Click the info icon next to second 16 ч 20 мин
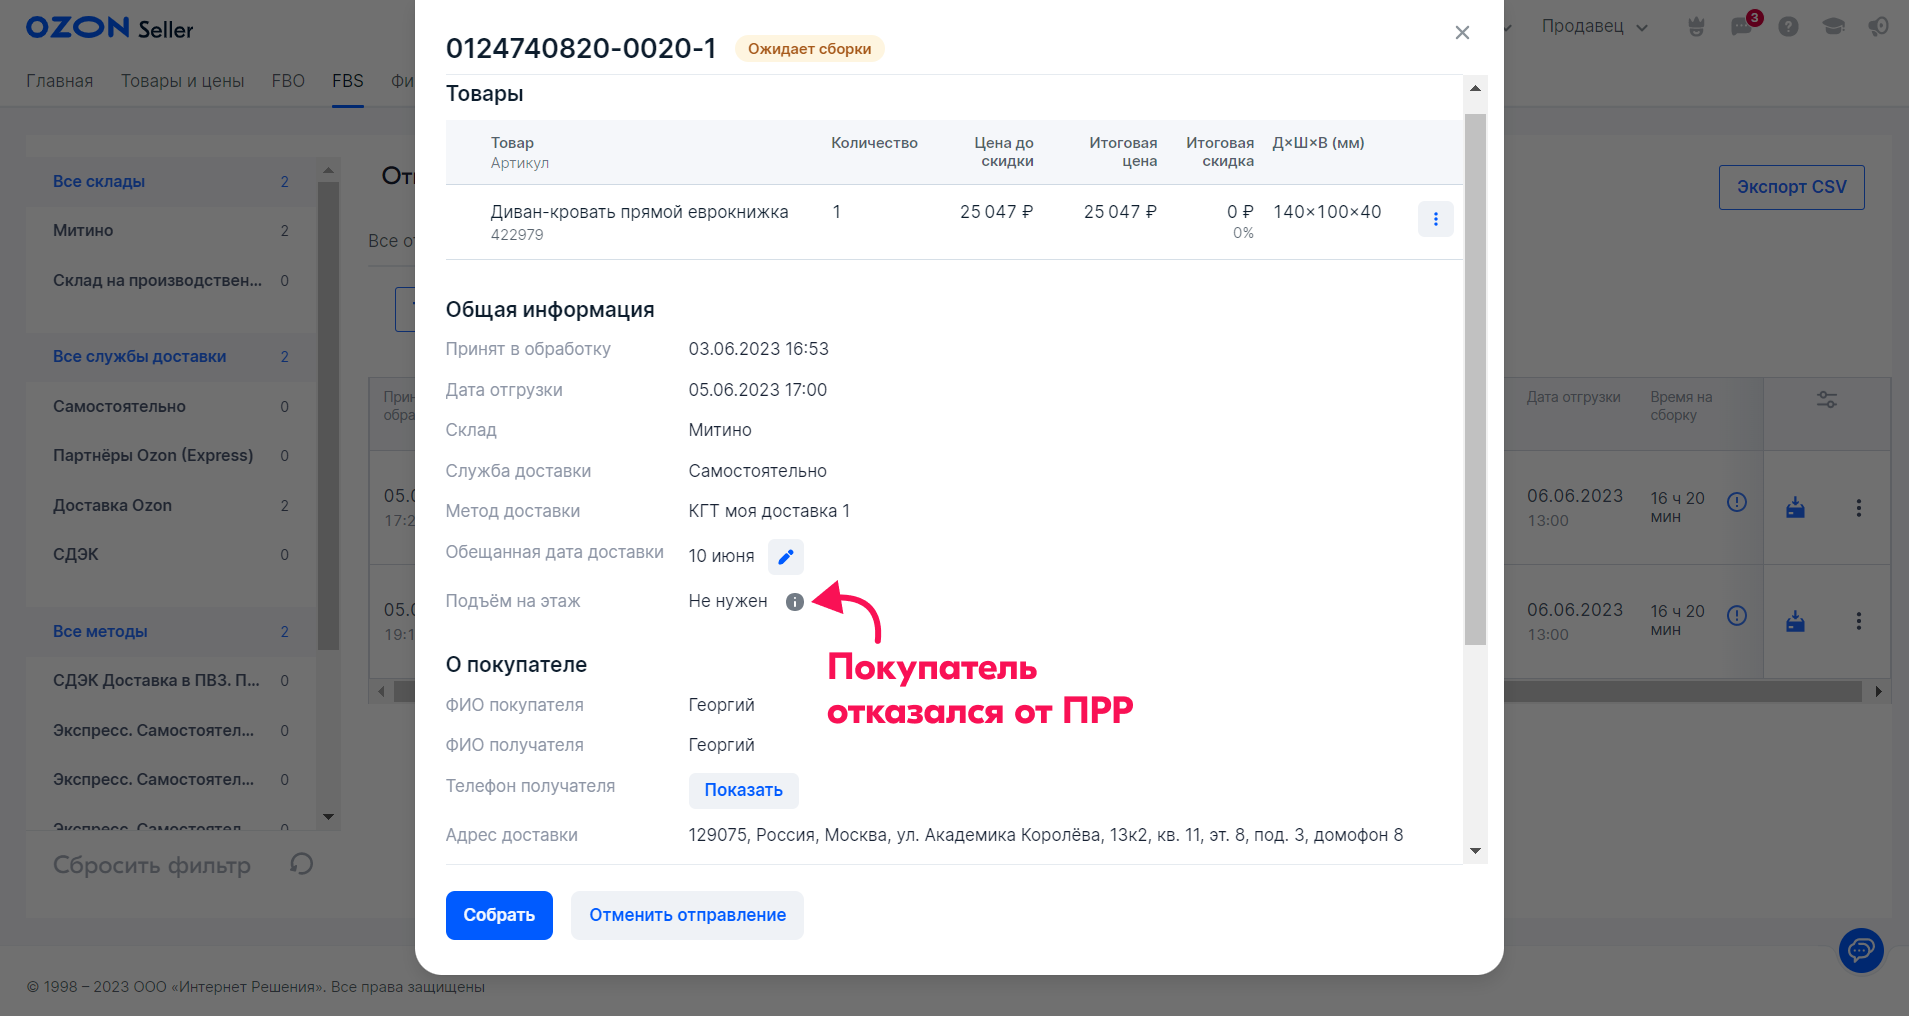 (x=1737, y=616)
